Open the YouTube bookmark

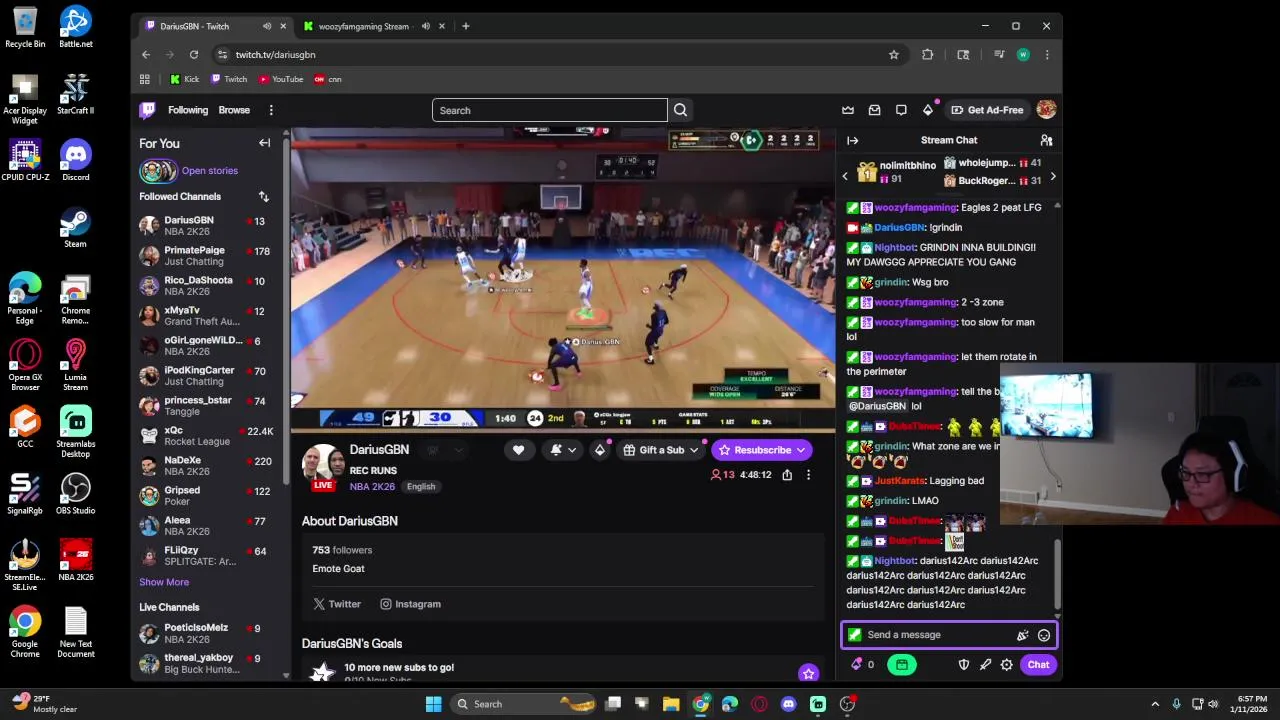(x=281, y=79)
